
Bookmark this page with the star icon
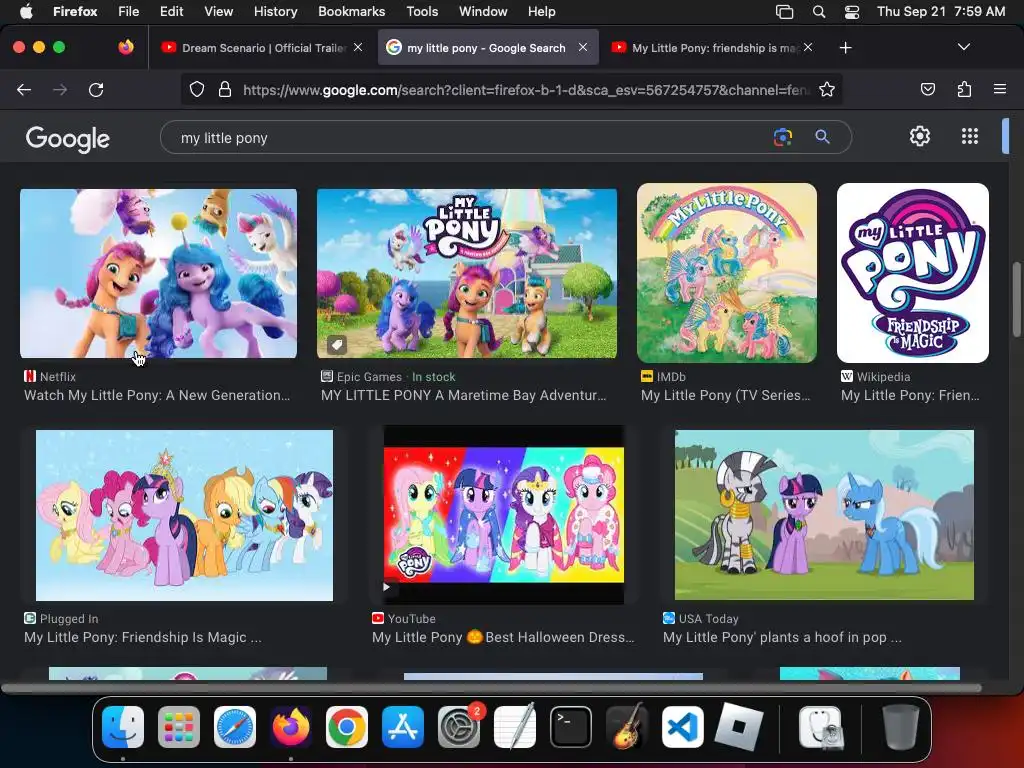(827, 89)
